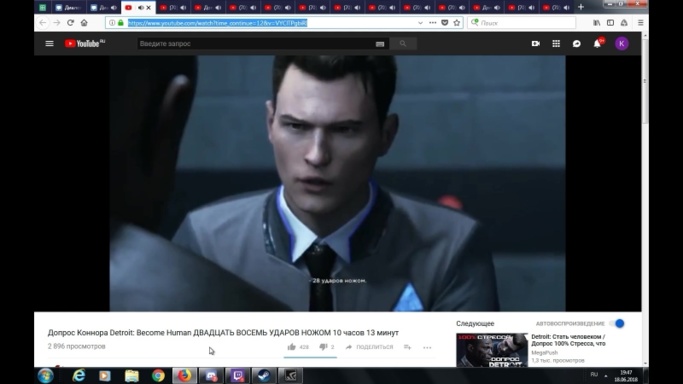Click the upload video camera icon

[x=536, y=44]
